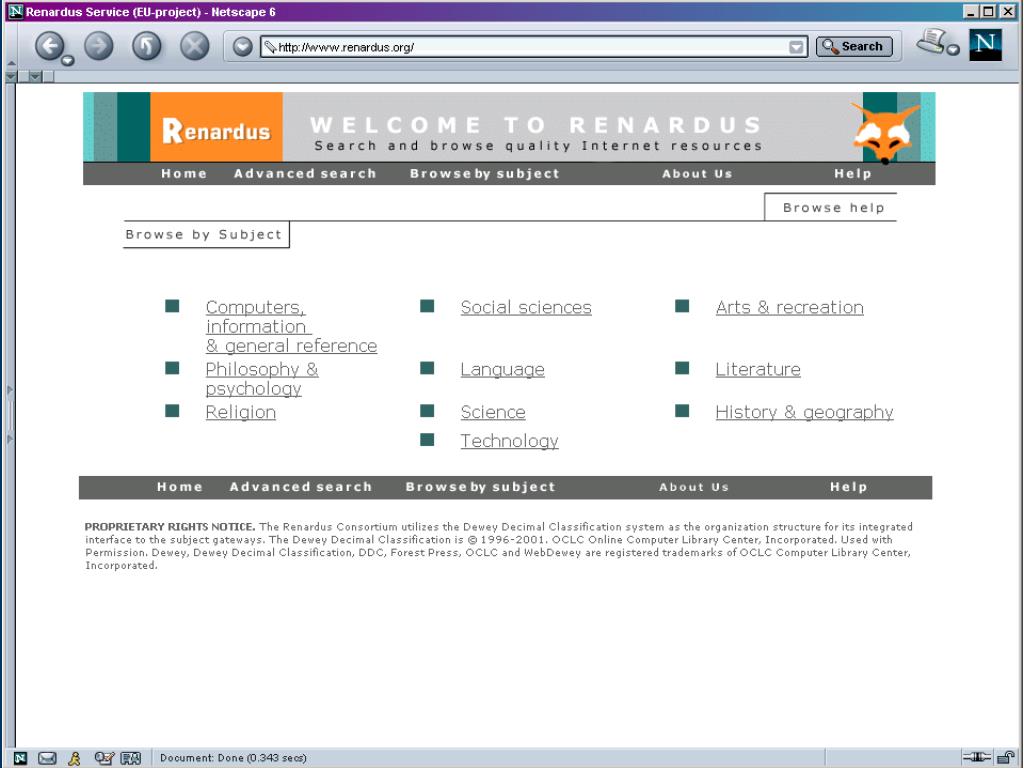The height and width of the screenshot is (768, 1024).
Task: Click the Netscape window title bar icon
Action: (15, 11)
